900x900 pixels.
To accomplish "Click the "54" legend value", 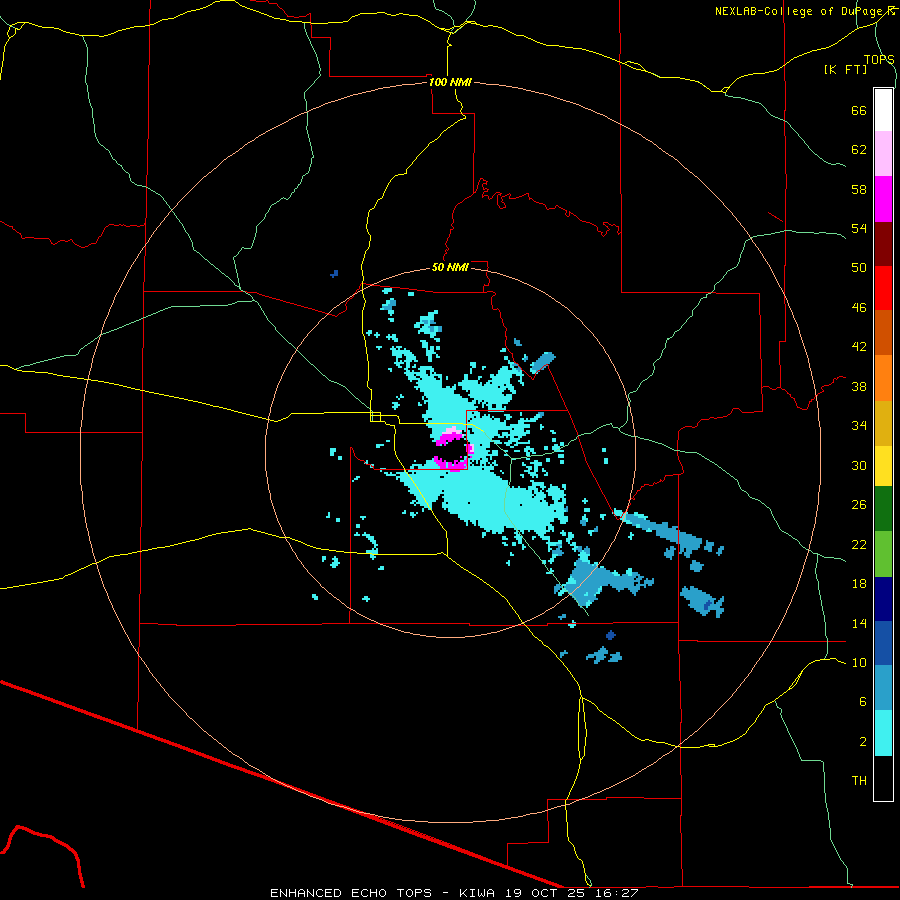I will [859, 228].
